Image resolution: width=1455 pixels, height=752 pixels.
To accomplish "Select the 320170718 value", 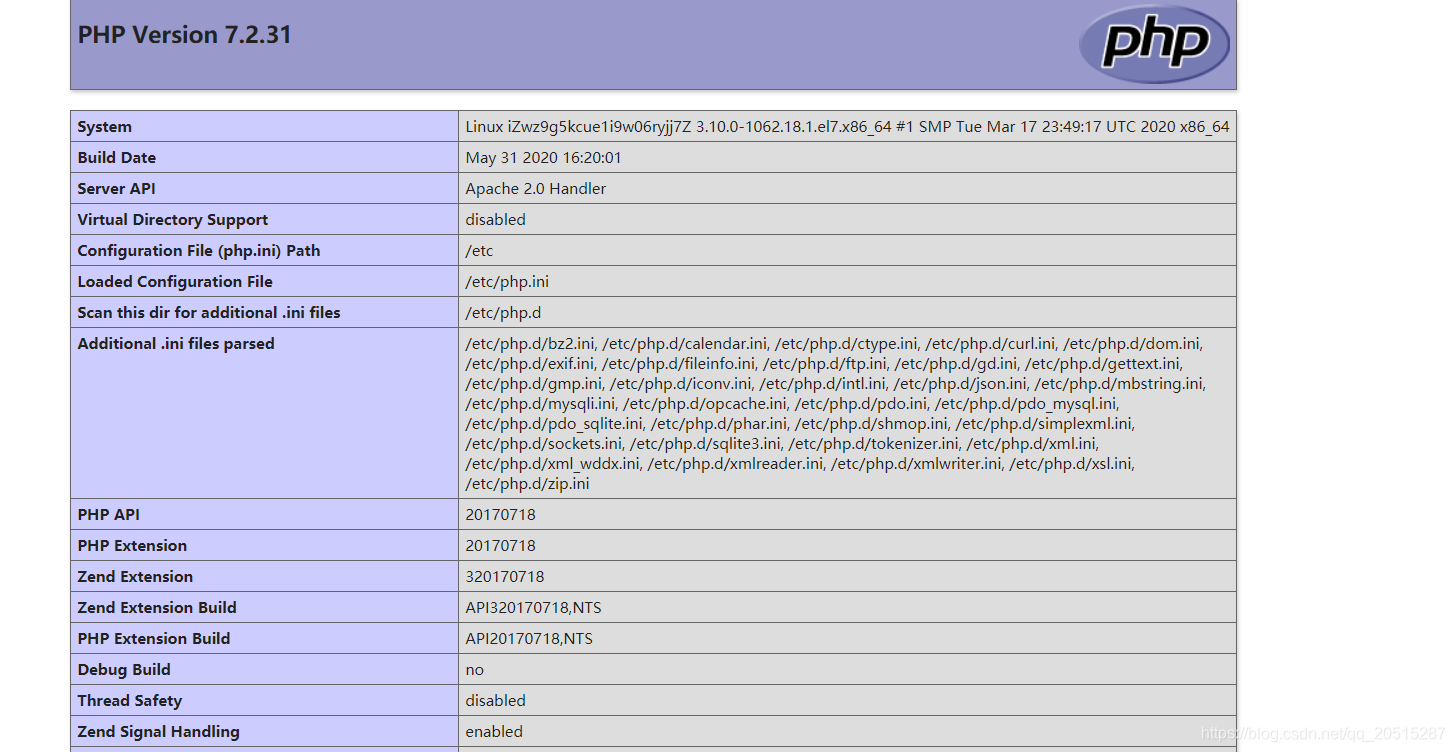I will point(505,577).
